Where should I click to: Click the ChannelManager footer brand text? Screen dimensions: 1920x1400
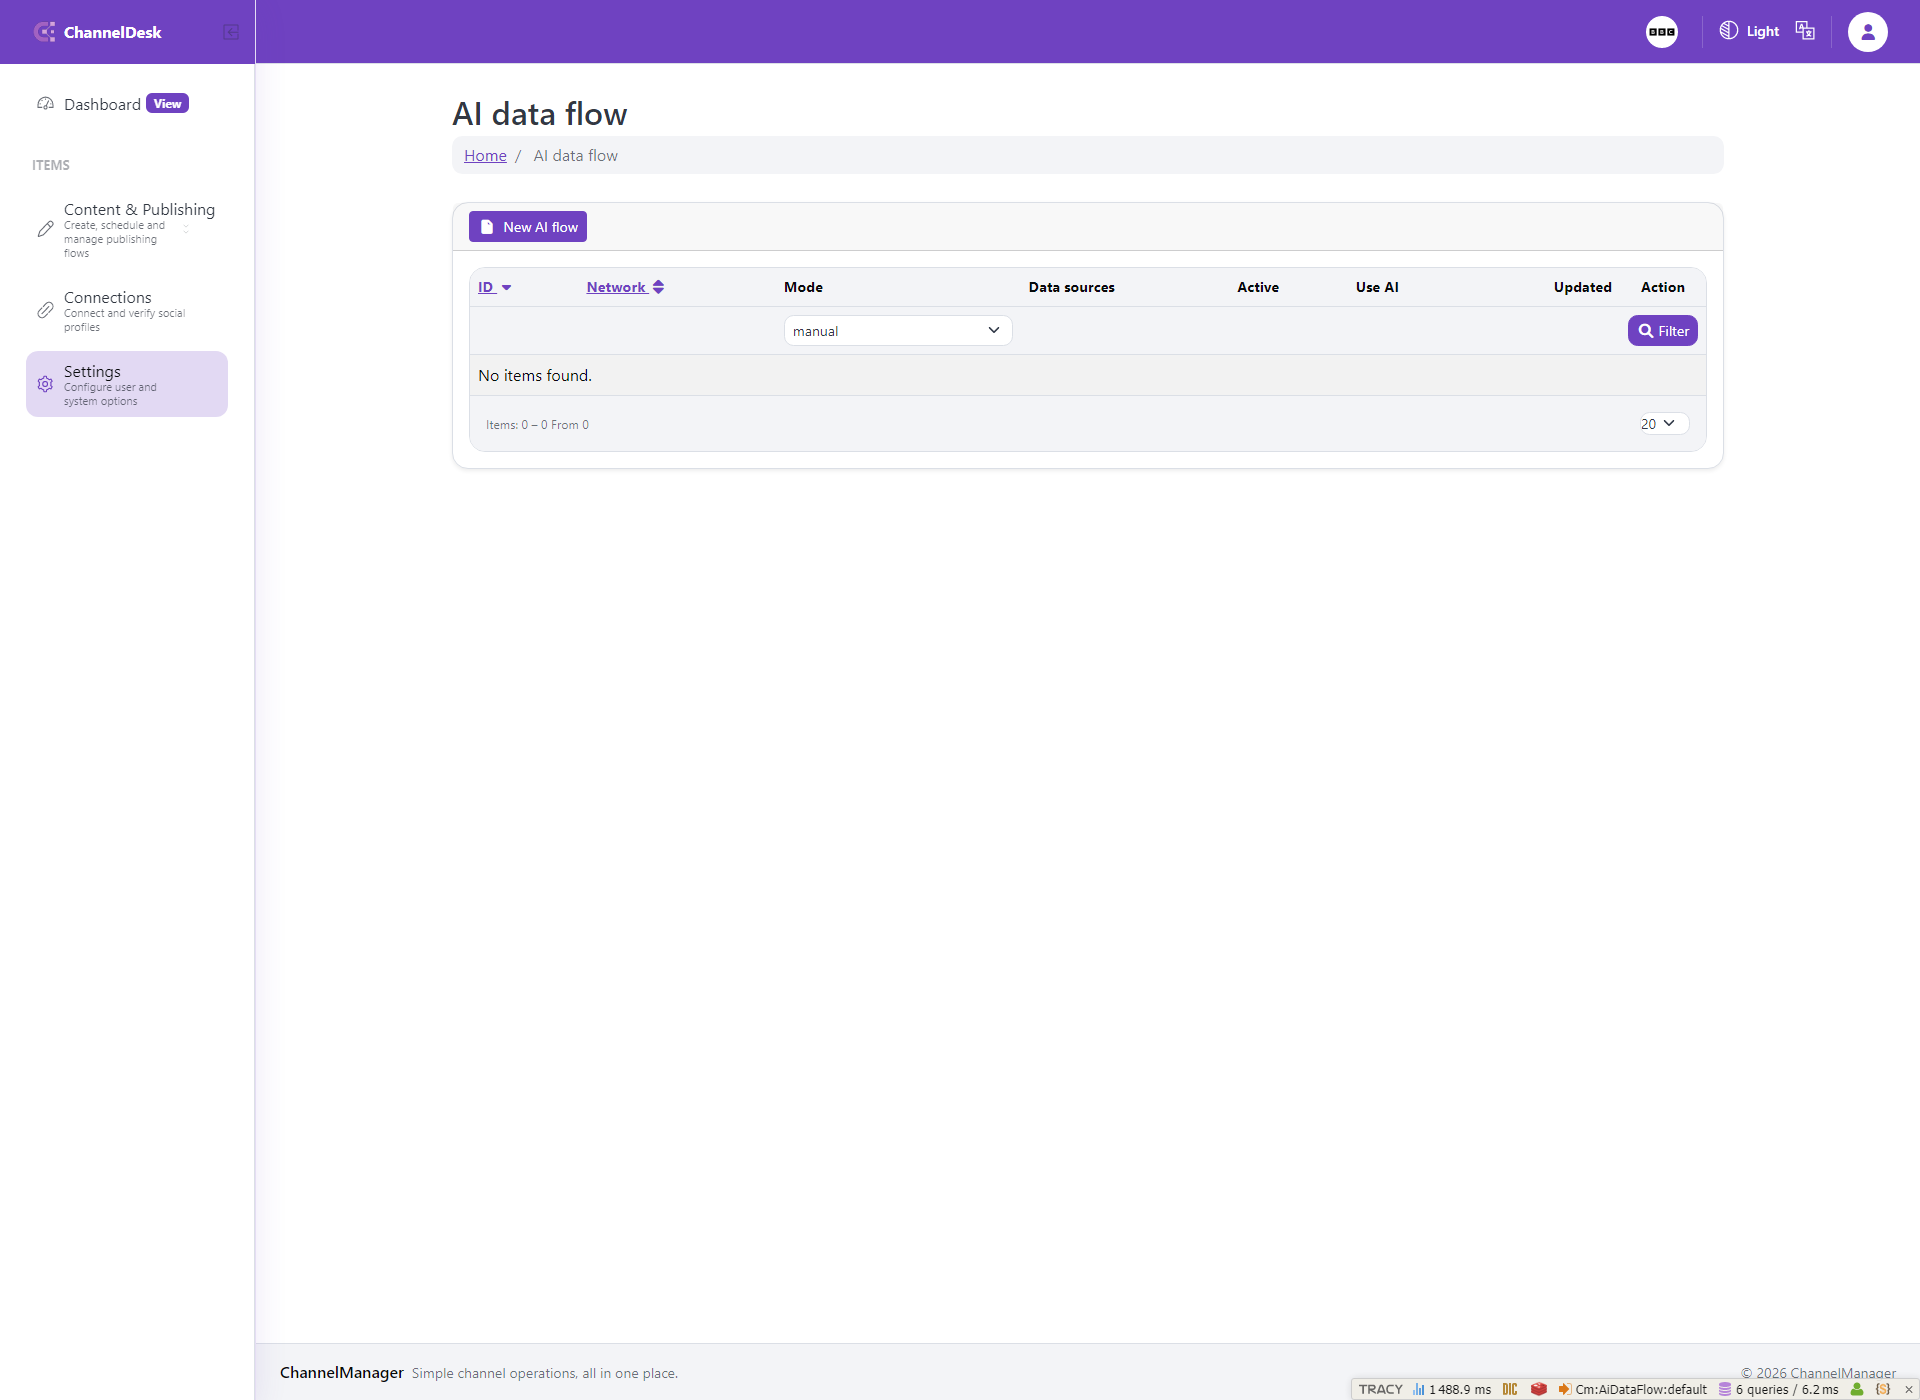[x=342, y=1372]
